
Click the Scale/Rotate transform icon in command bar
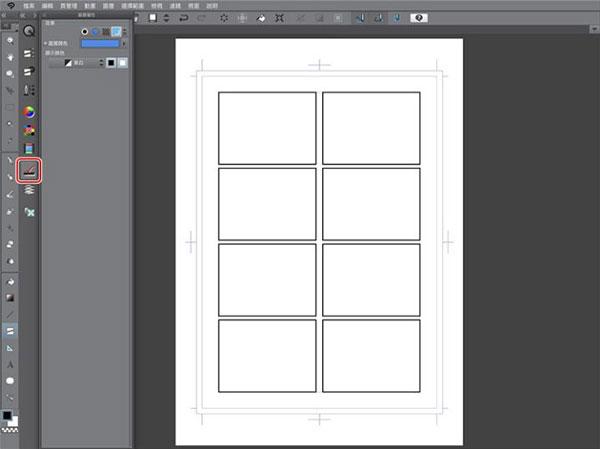(x=279, y=18)
